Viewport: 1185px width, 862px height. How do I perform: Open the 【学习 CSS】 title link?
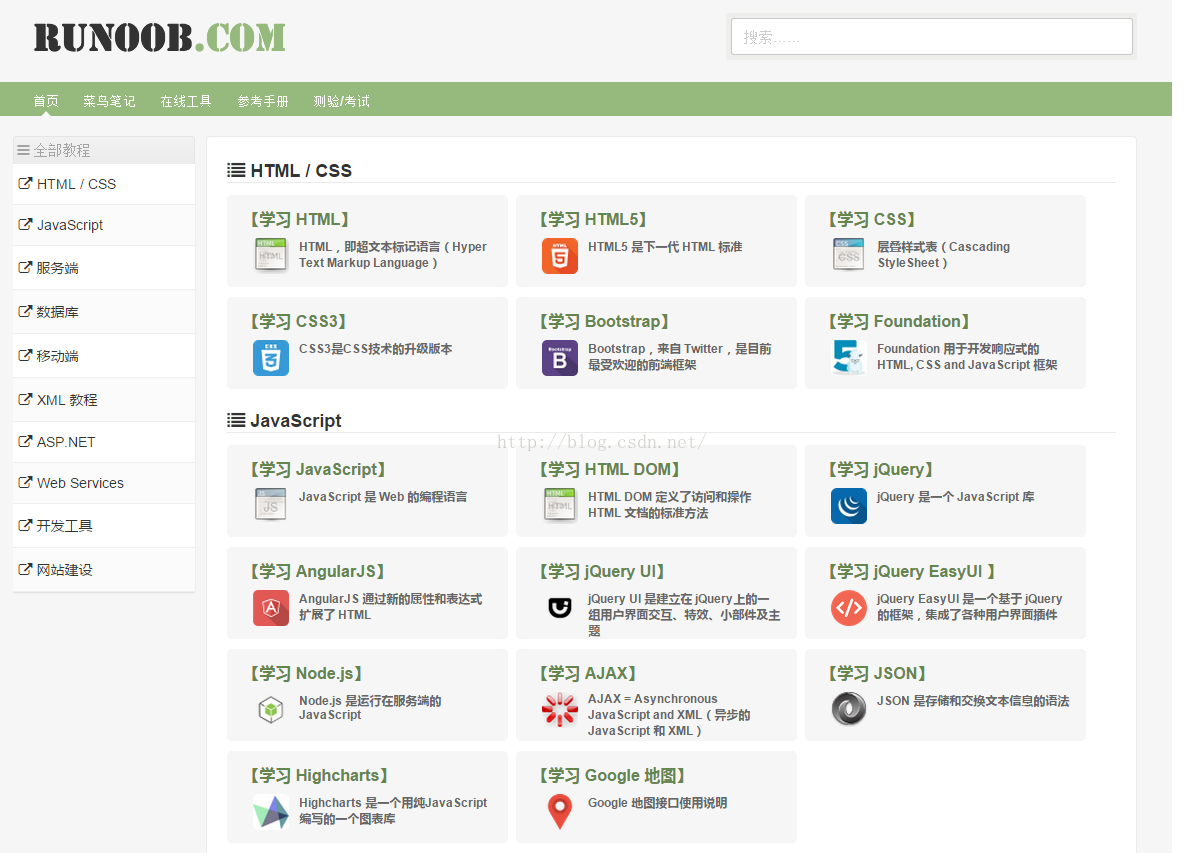(881, 222)
